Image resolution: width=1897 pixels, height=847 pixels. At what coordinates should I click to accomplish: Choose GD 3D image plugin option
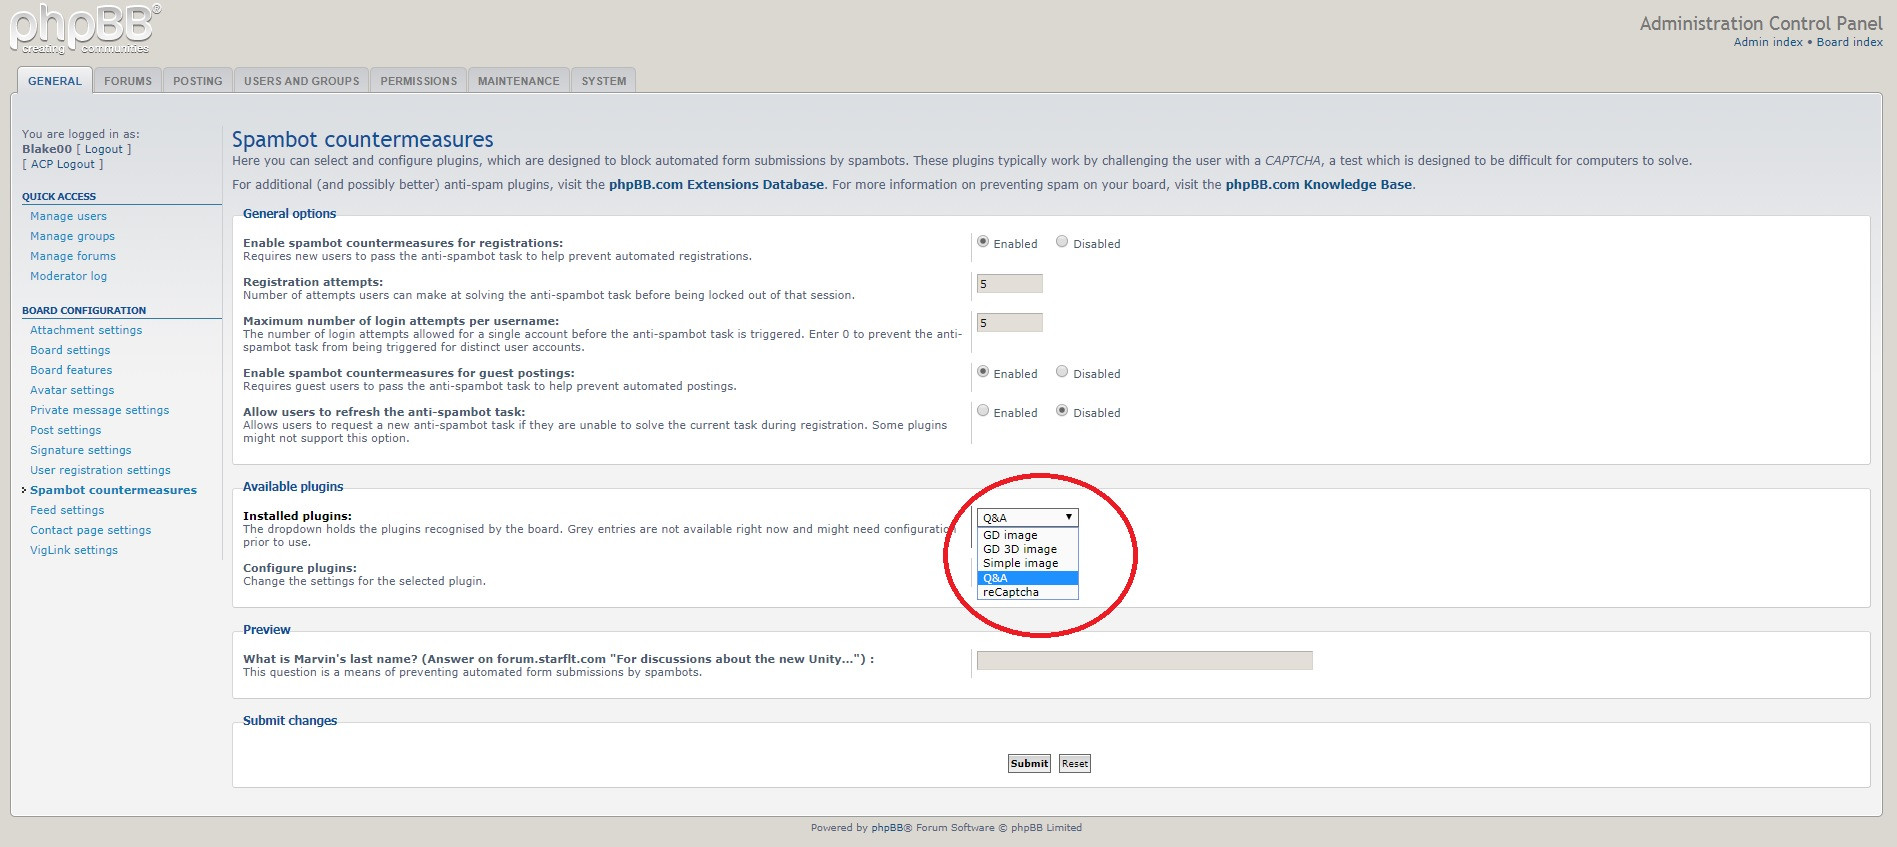click(1019, 549)
